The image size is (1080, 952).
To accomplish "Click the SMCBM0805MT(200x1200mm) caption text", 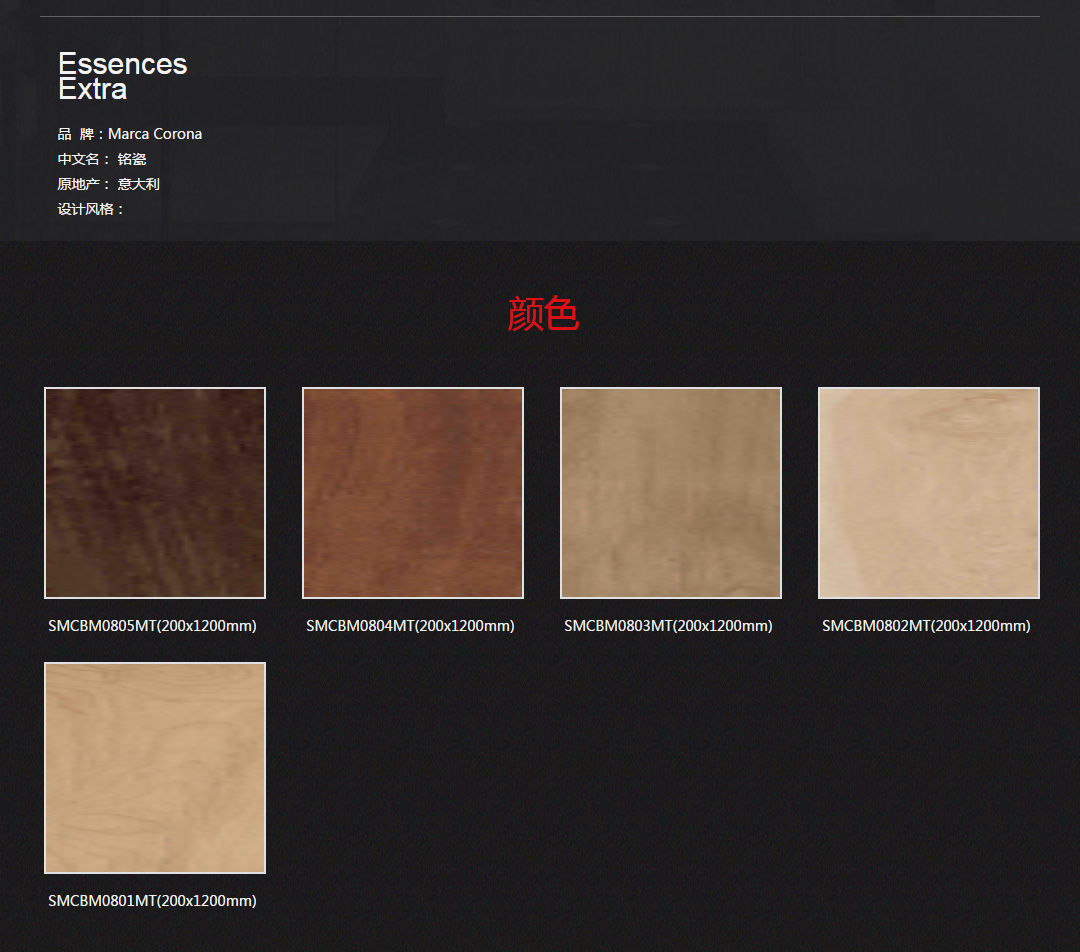I will (152, 626).
